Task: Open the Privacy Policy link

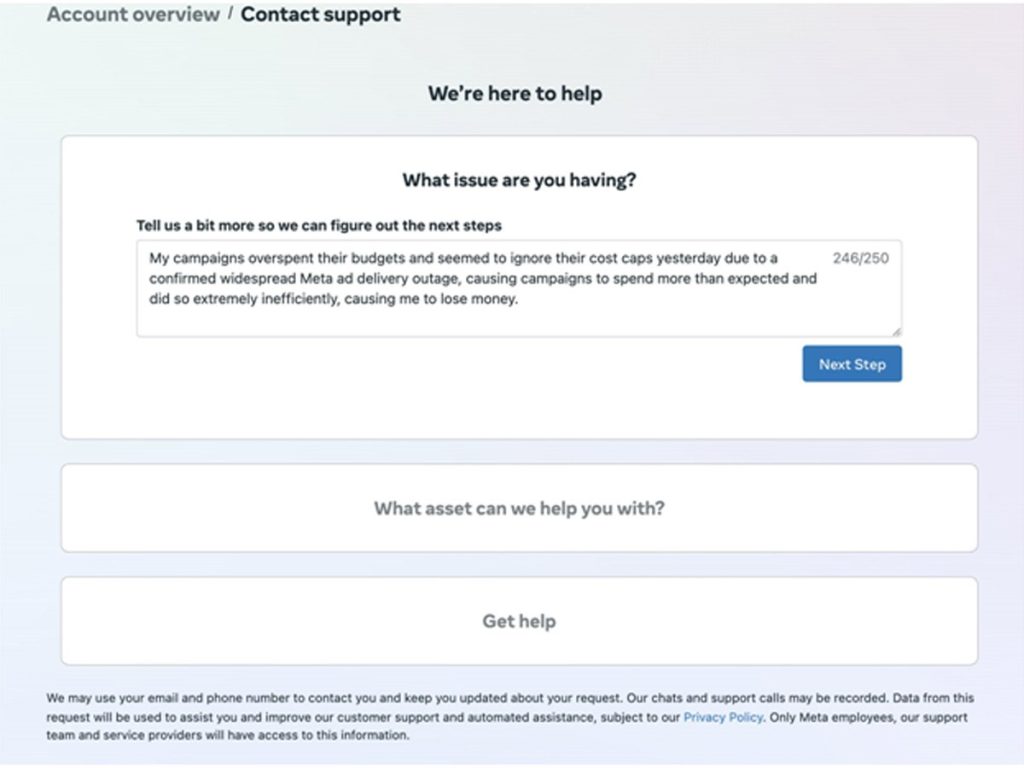Action: coord(723,717)
